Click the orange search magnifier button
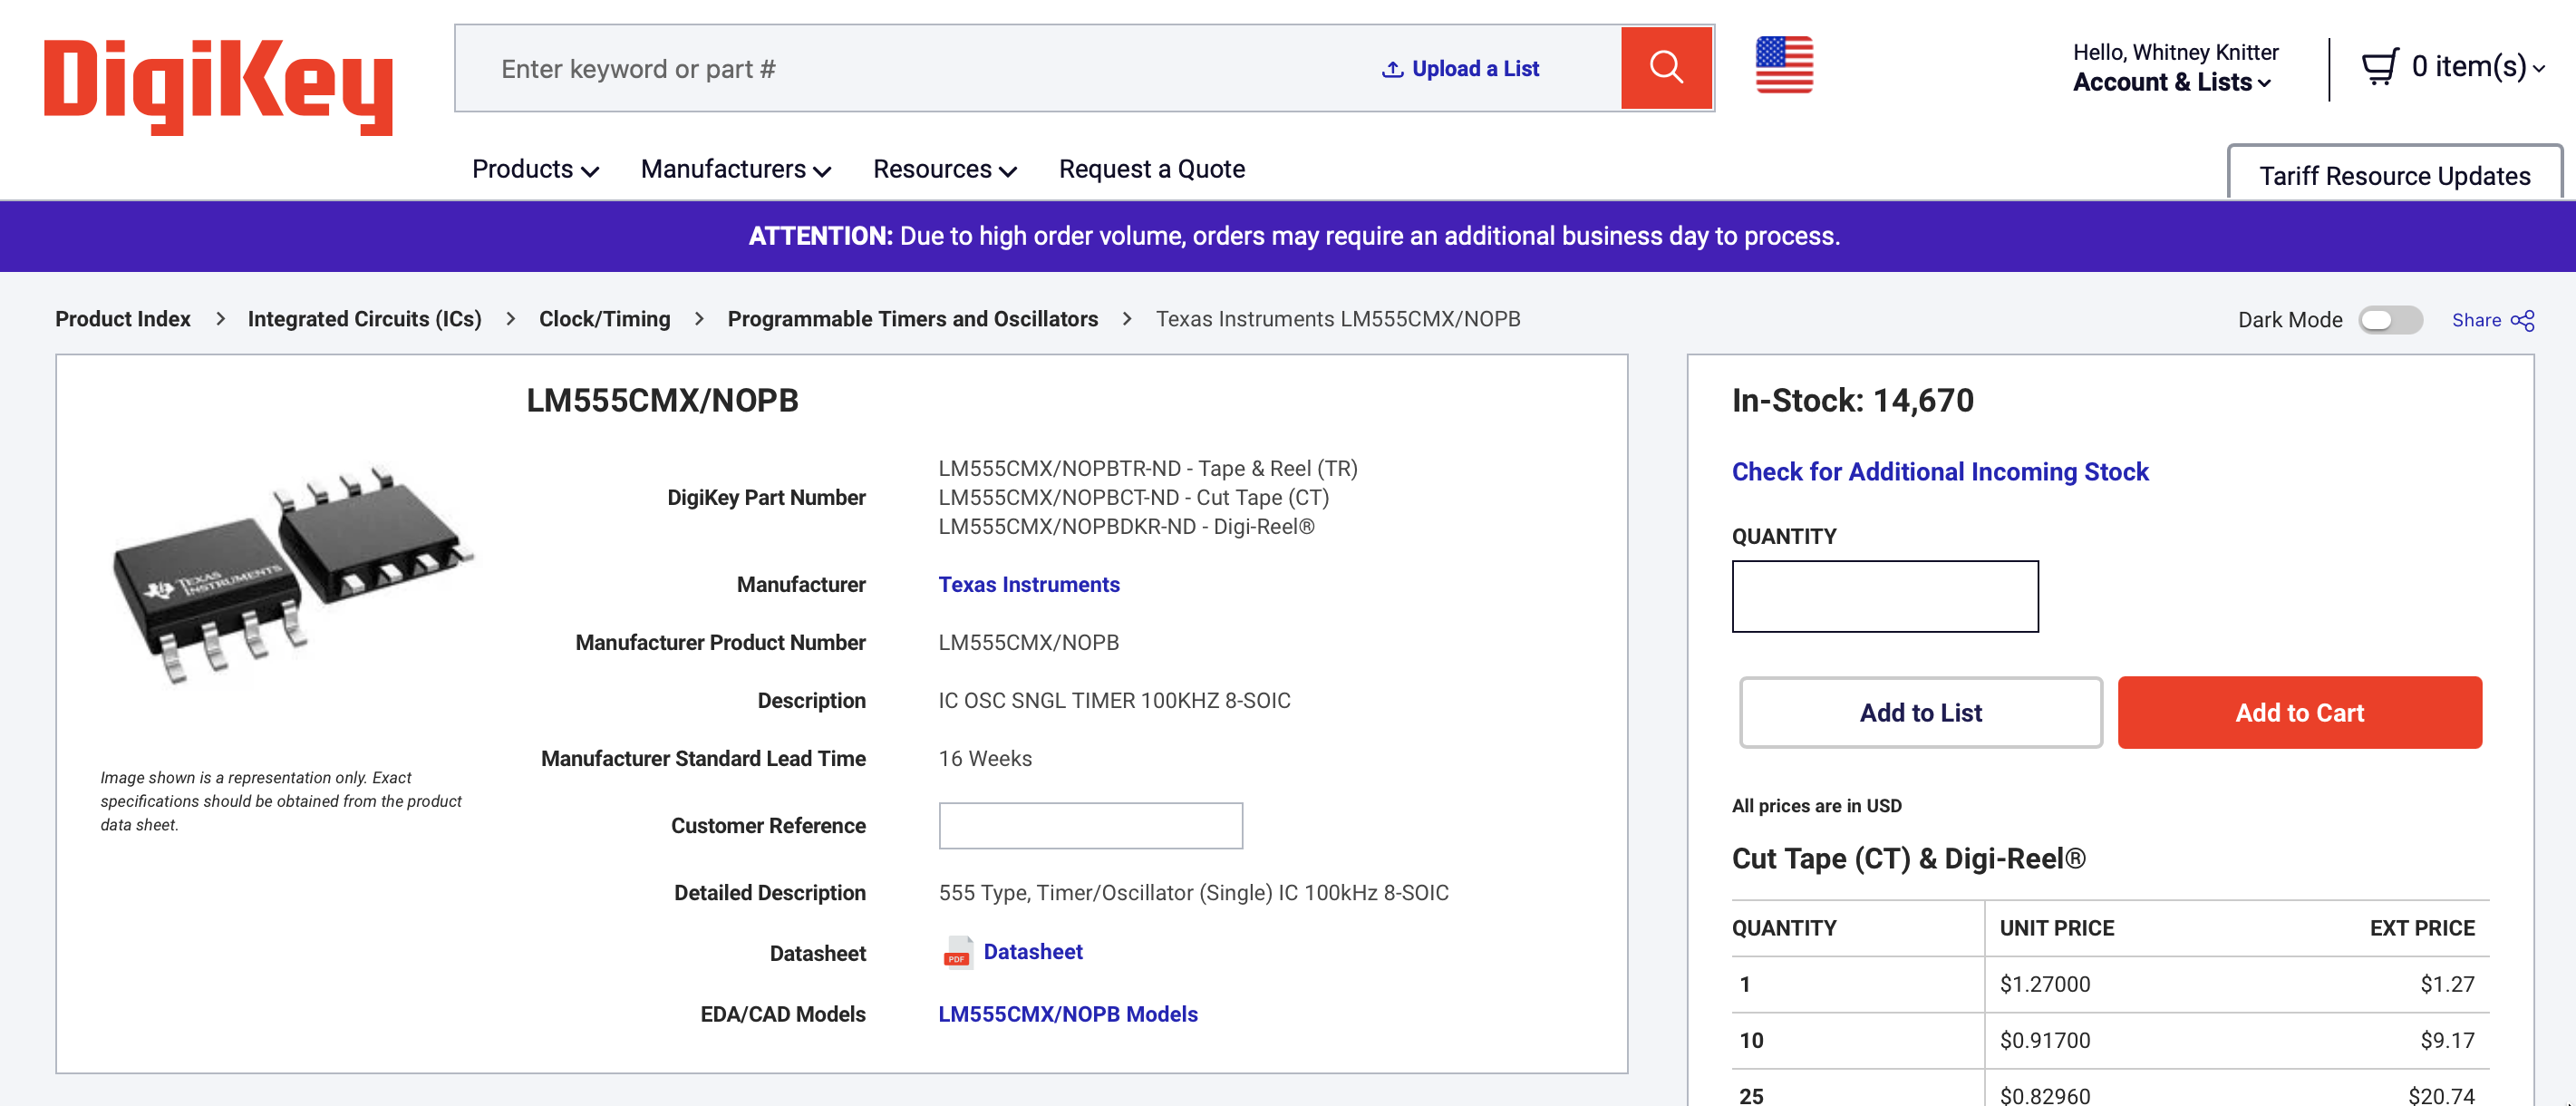The width and height of the screenshot is (2576, 1106). (1666, 68)
